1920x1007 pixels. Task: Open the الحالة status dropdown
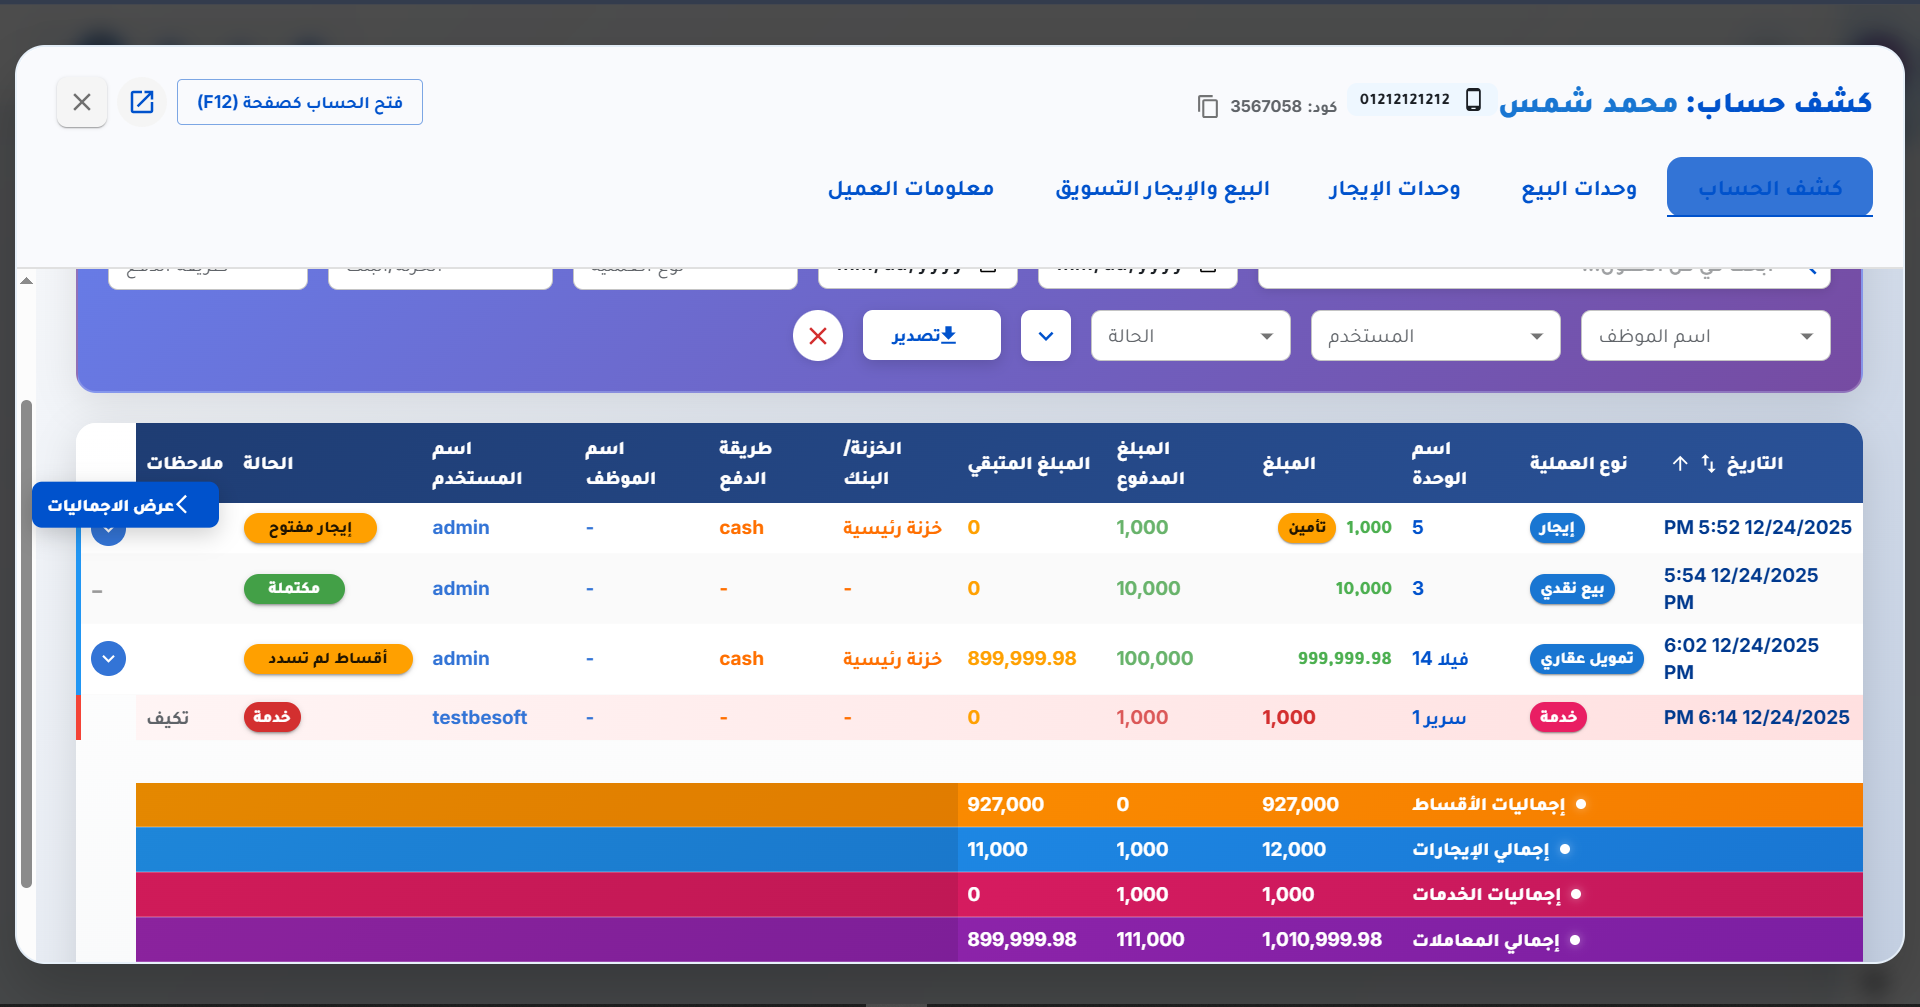pos(1191,336)
